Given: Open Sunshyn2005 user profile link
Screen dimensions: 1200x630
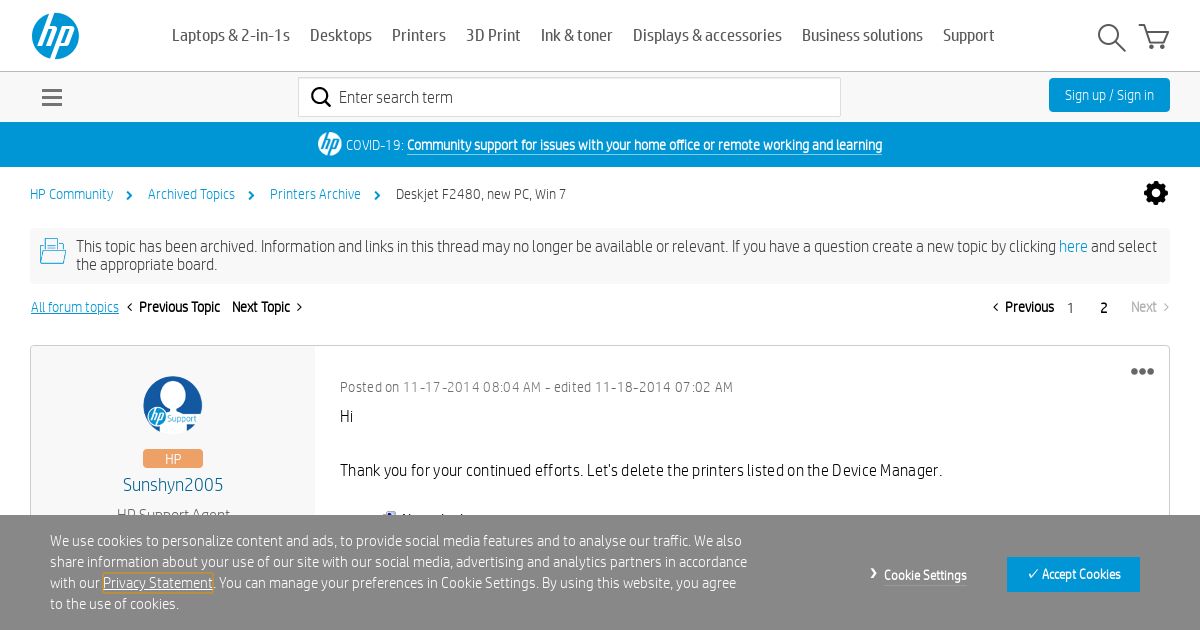Looking at the screenshot, I should 173,485.
